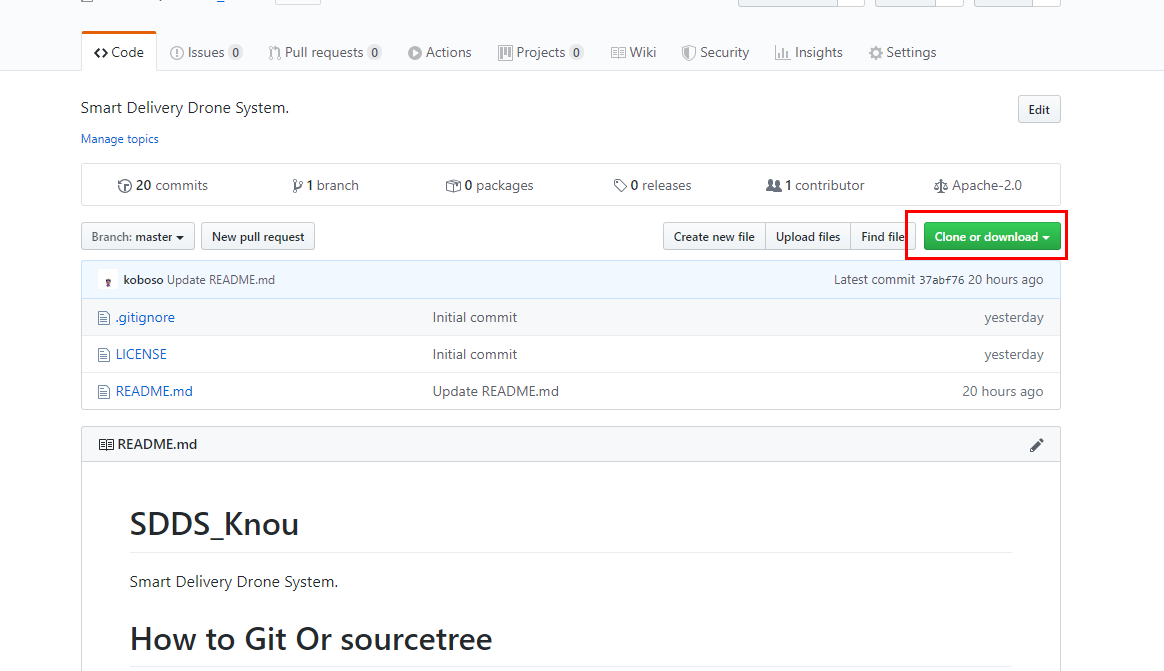Viewport: 1164px width, 671px height.
Task: Click the contributor people icon
Action: (x=774, y=186)
